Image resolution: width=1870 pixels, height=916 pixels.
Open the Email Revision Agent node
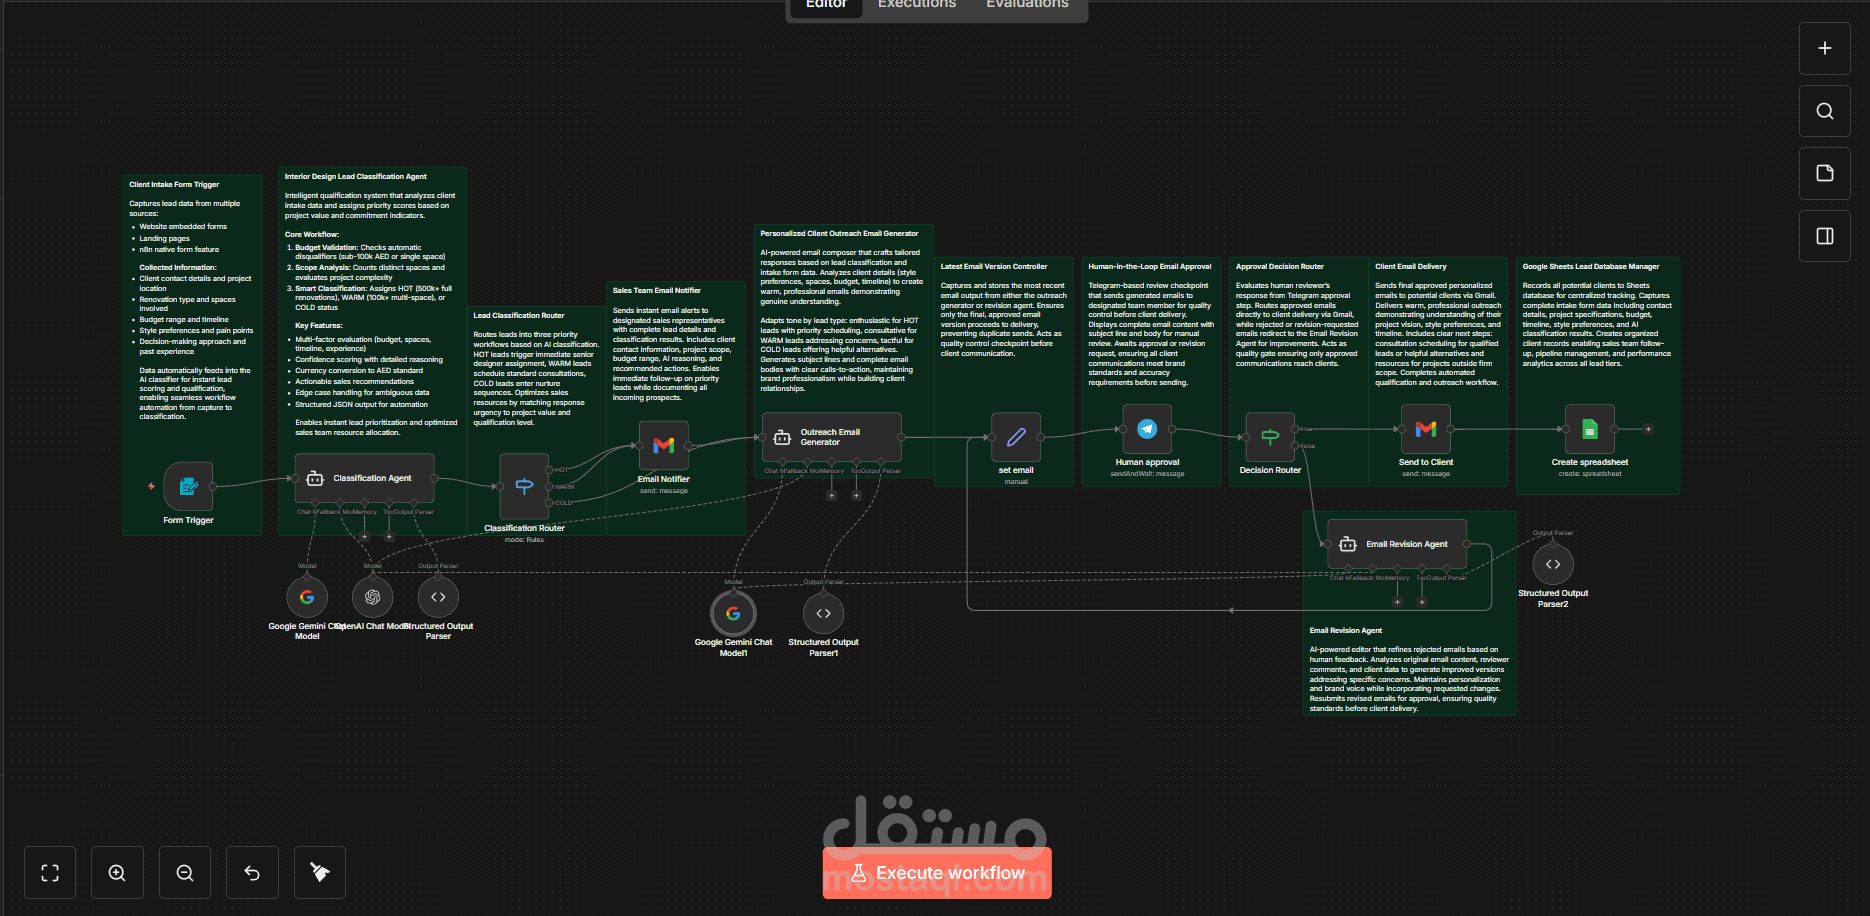(x=1396, y=544)
